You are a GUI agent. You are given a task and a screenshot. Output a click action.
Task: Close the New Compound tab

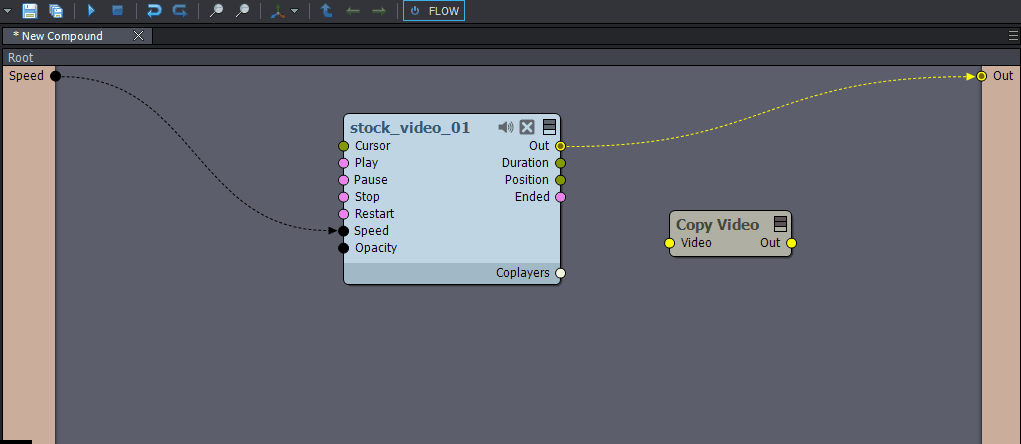[x=139, y=36]
